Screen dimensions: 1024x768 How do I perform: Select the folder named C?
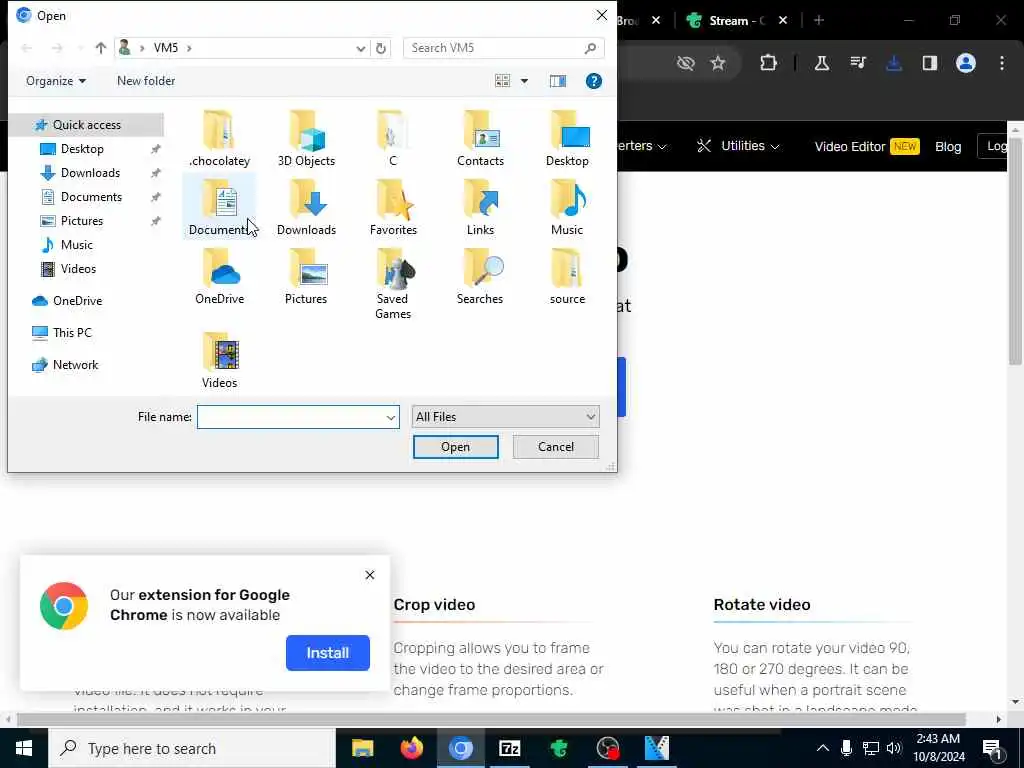coord(392,138)
